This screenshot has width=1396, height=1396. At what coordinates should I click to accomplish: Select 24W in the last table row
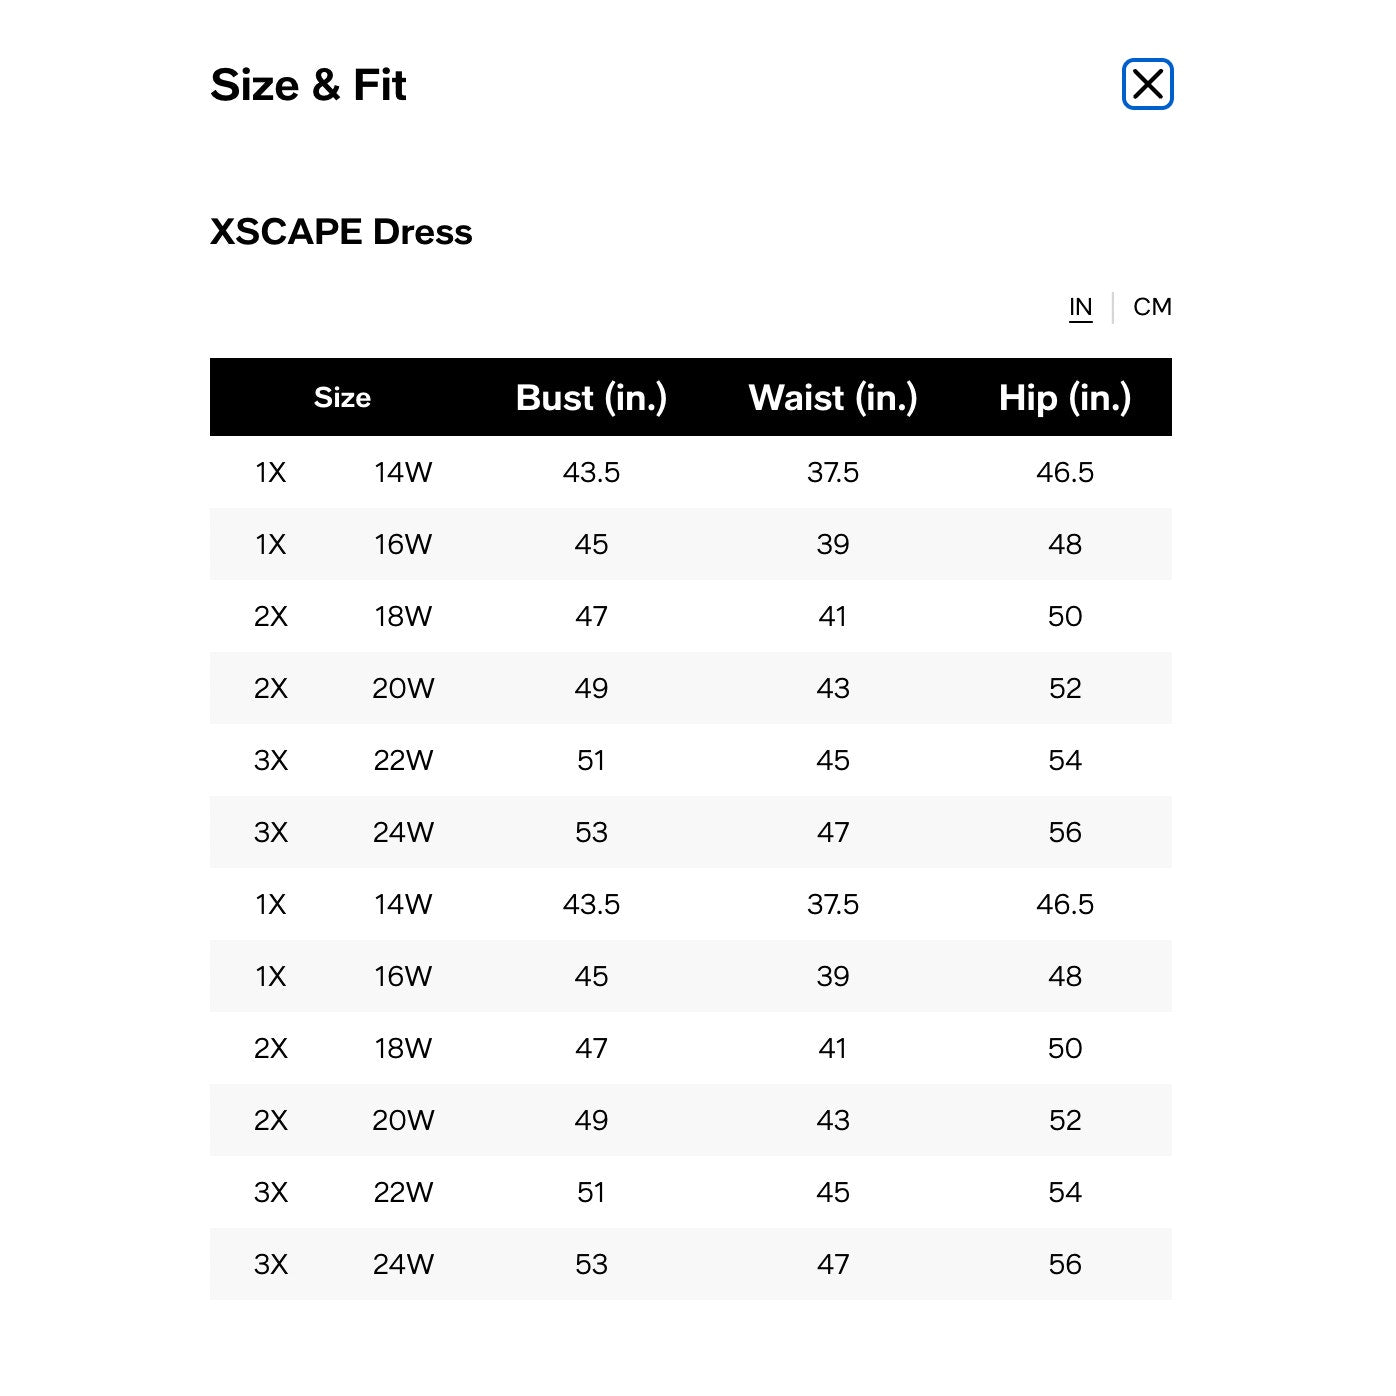403,1264
